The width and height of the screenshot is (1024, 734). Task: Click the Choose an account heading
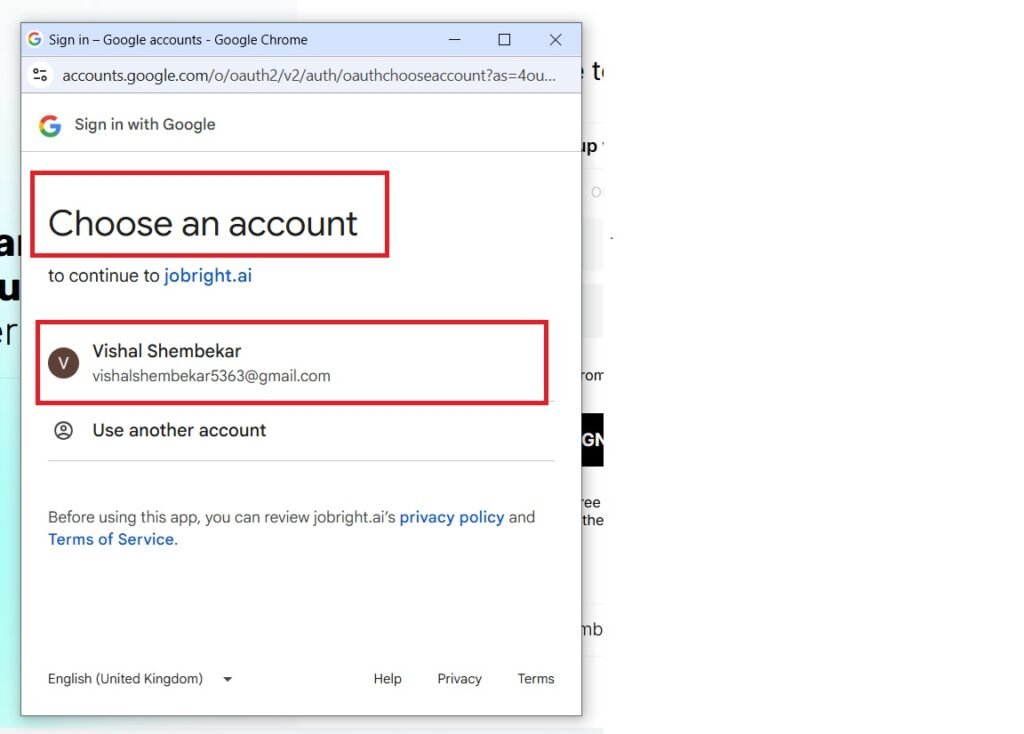pyautogui.click(x=203, y=223)
